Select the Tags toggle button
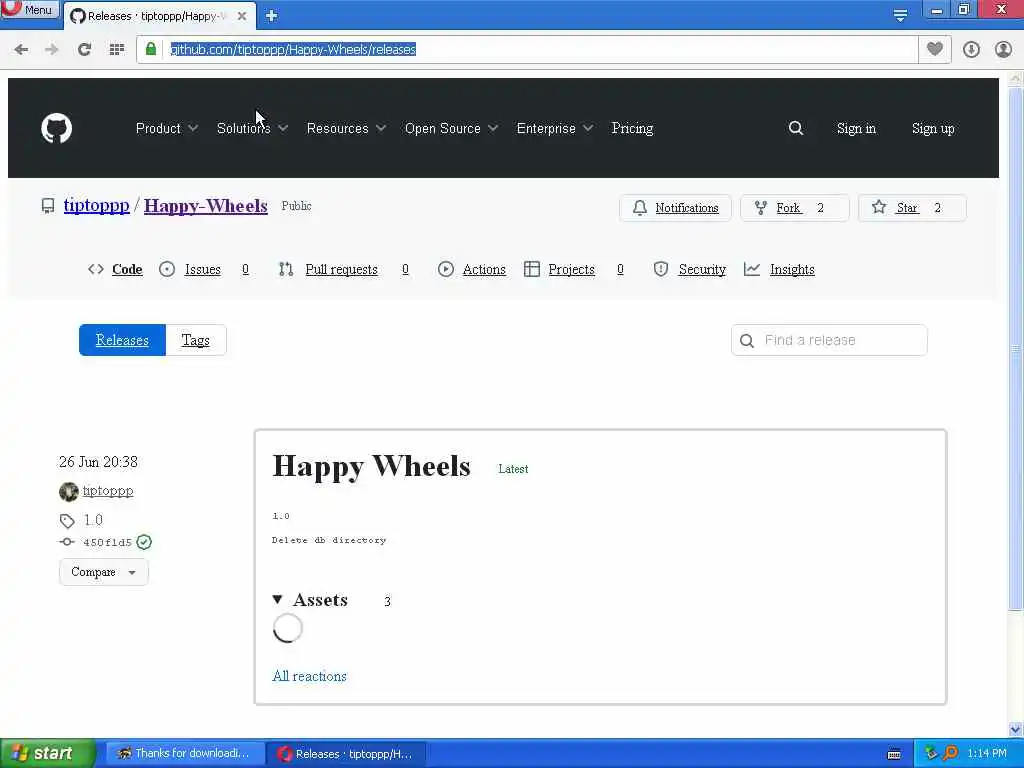The height and width of the screenshot is (768, 1024). (x=196, y=340)
